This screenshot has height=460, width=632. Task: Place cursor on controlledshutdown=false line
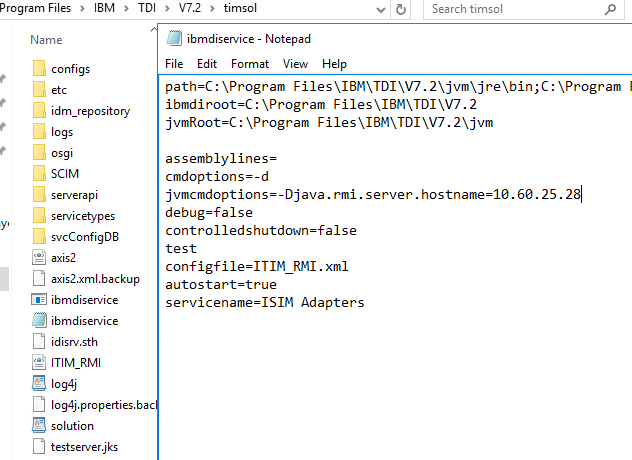tap(261, 231)
